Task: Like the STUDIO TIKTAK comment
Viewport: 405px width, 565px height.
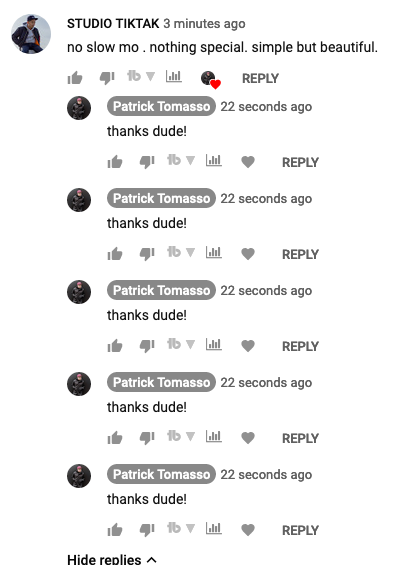Action: tap(75, 77)
